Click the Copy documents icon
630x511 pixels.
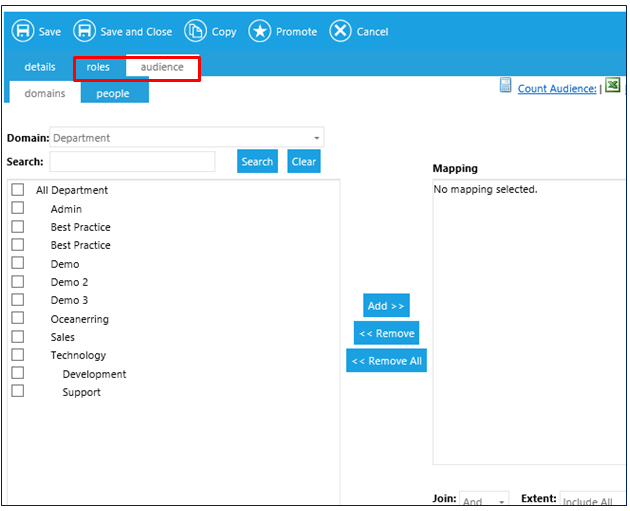pos(196,31)
